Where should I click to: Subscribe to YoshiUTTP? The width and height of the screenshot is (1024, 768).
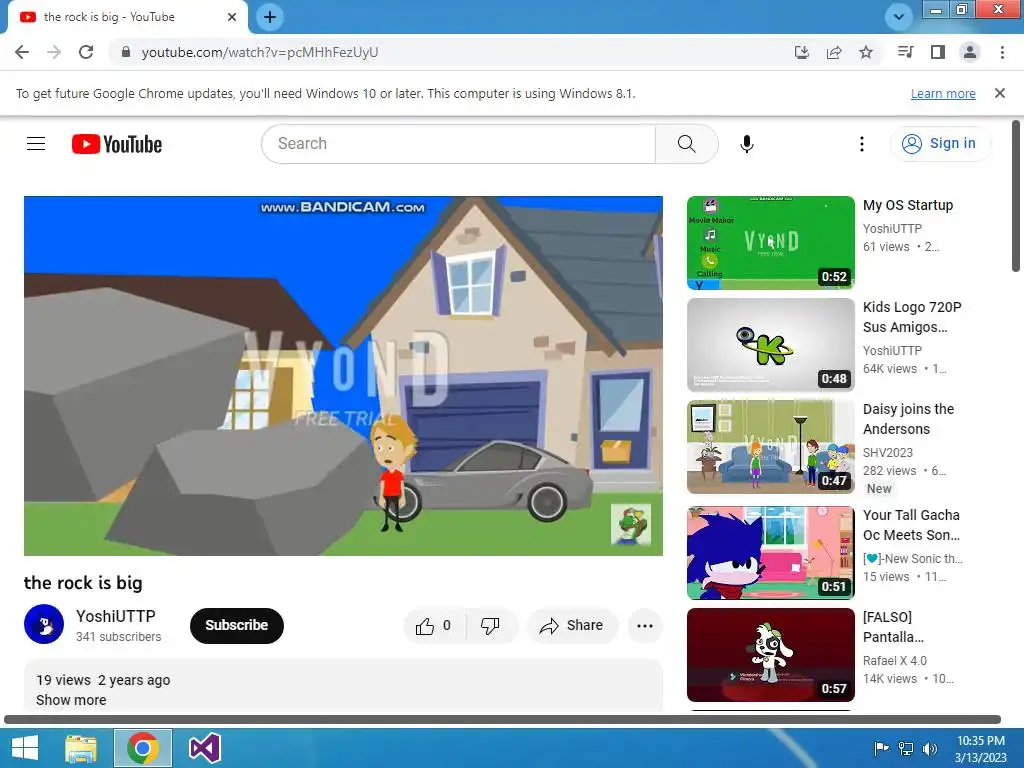coord(237,626)
